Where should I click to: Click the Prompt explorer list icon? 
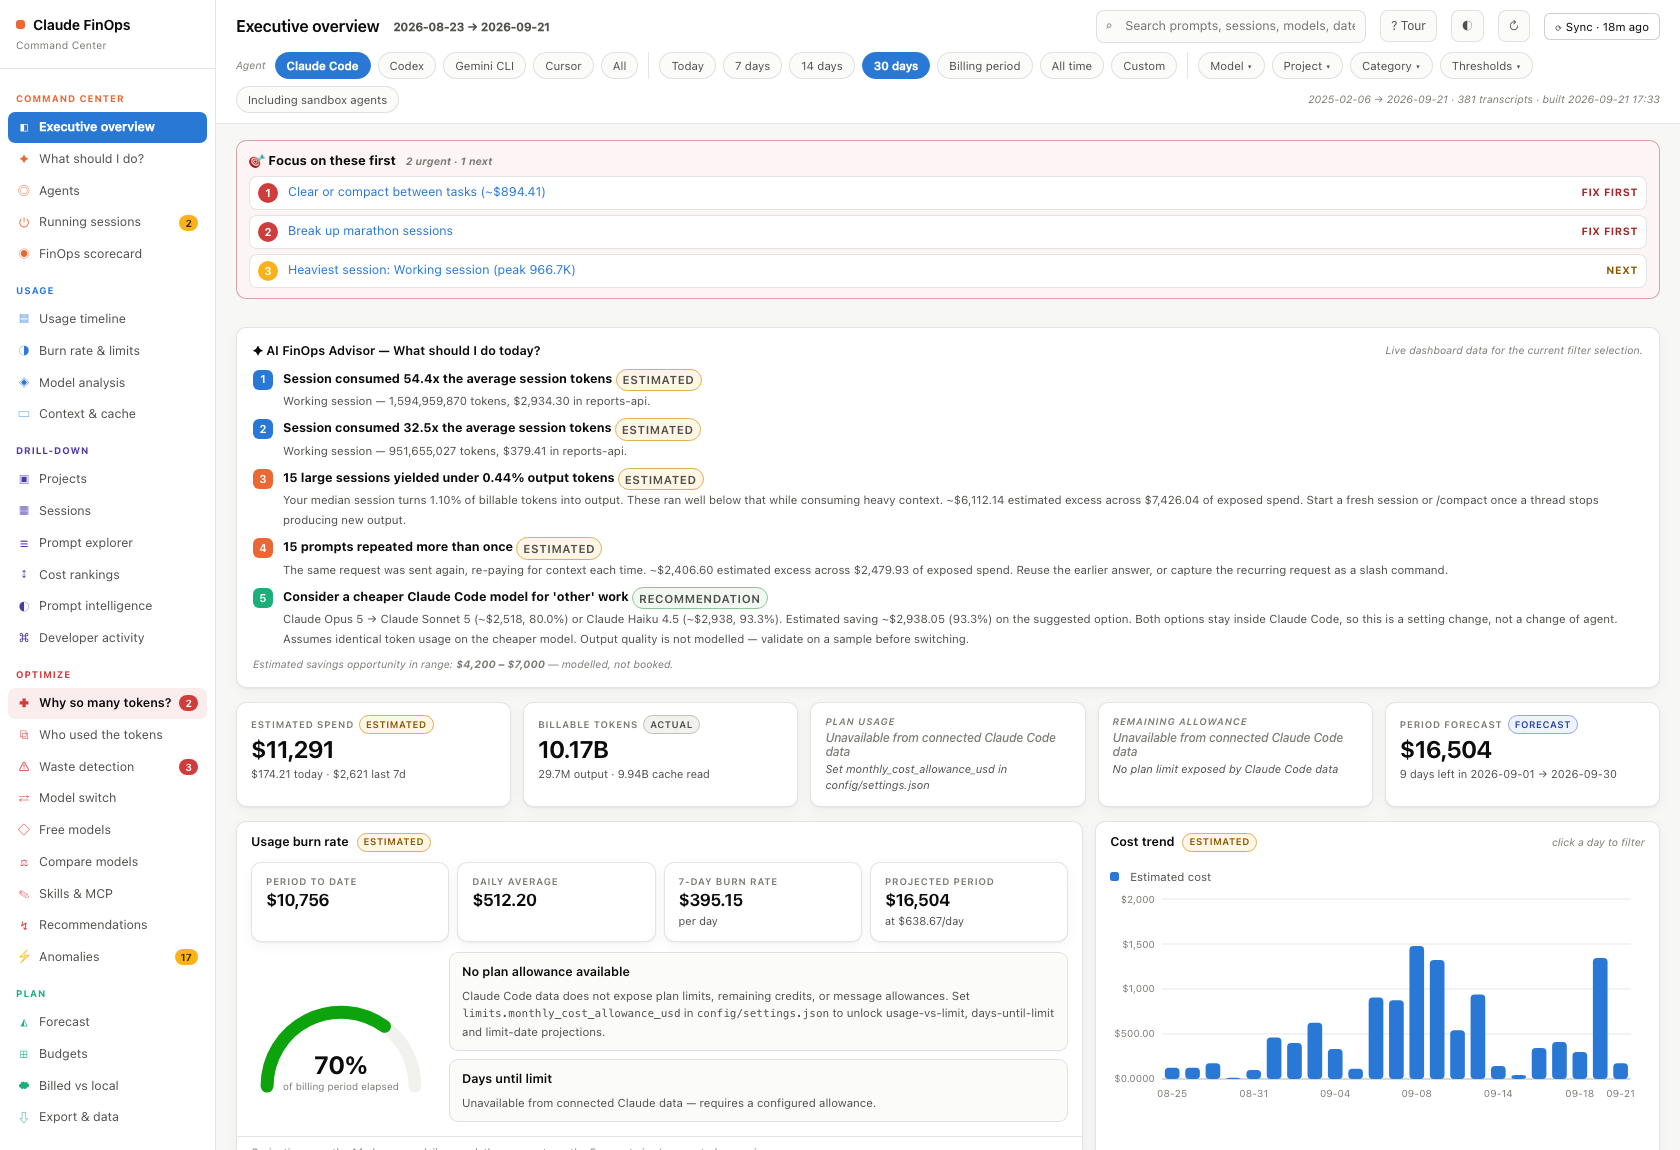coord(24,543)
